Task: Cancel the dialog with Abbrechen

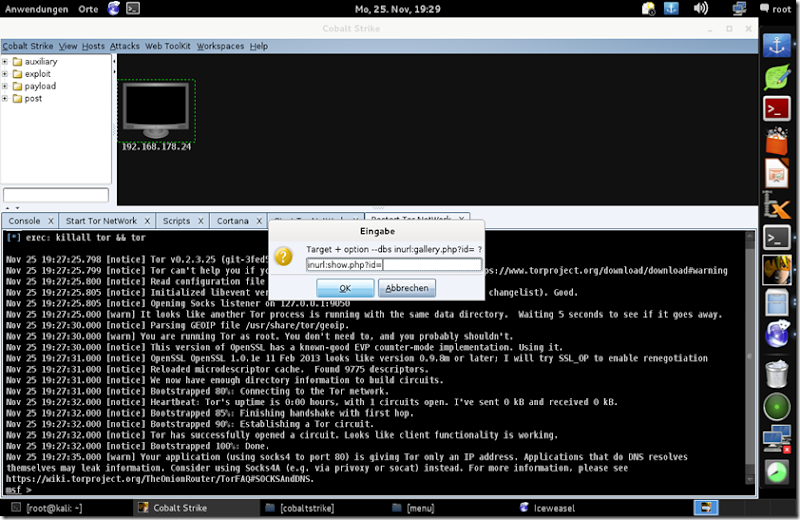Action: click(407, 288)
